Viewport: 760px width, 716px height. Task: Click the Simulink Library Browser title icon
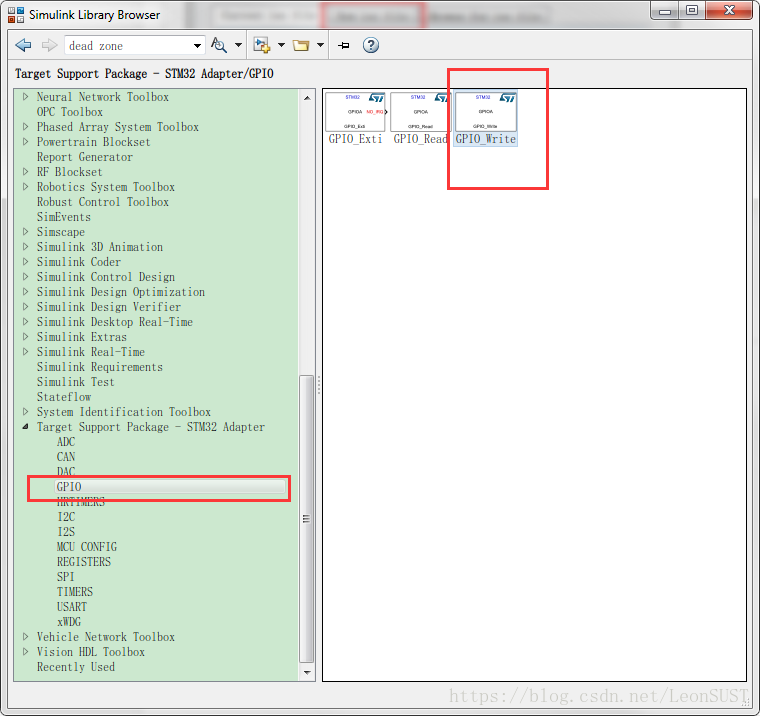[16, 15]
